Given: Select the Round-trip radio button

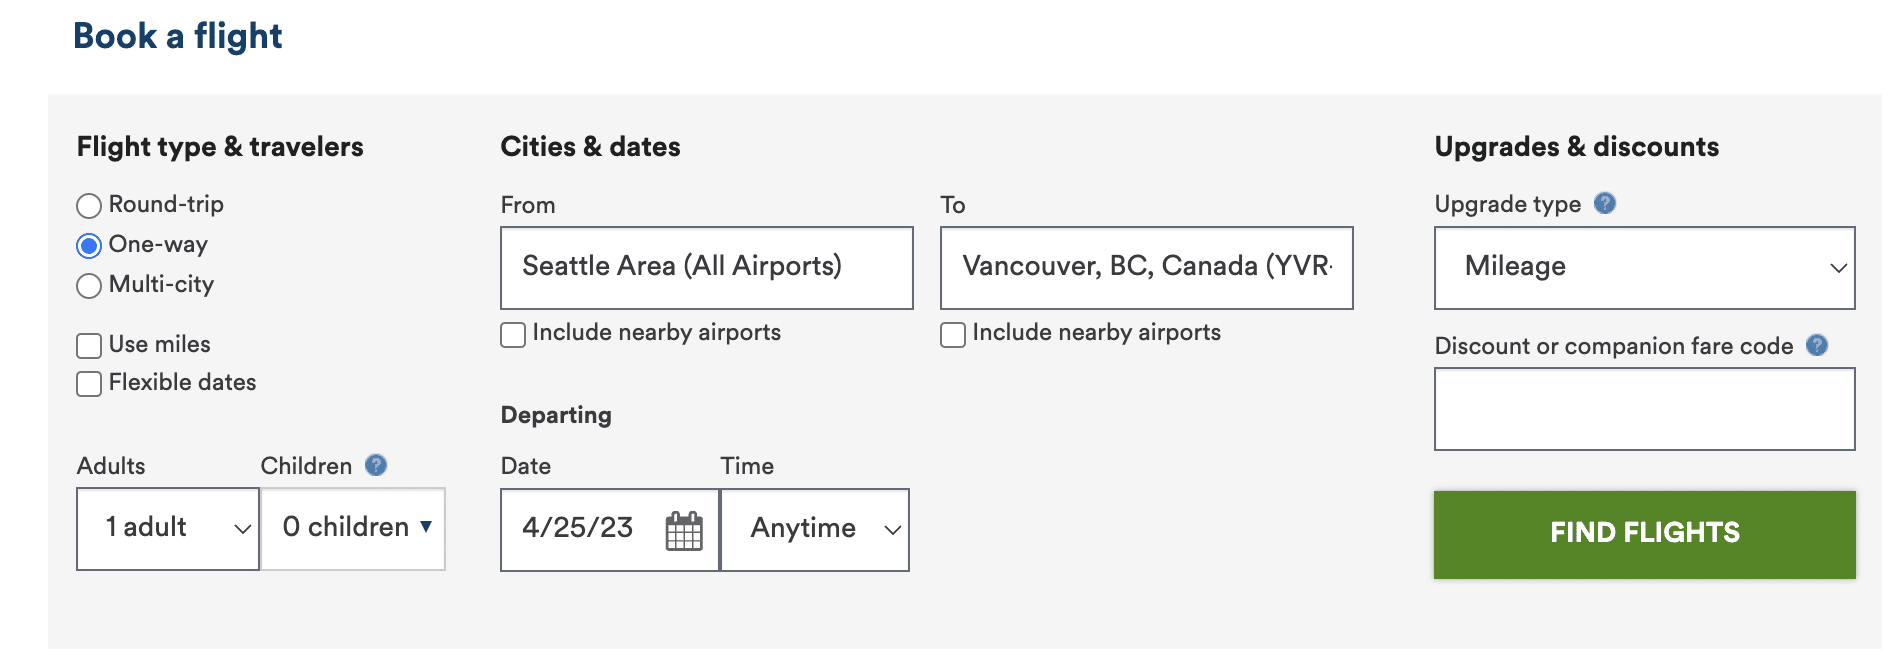Looking at the screenshot, I should [89, 205].
